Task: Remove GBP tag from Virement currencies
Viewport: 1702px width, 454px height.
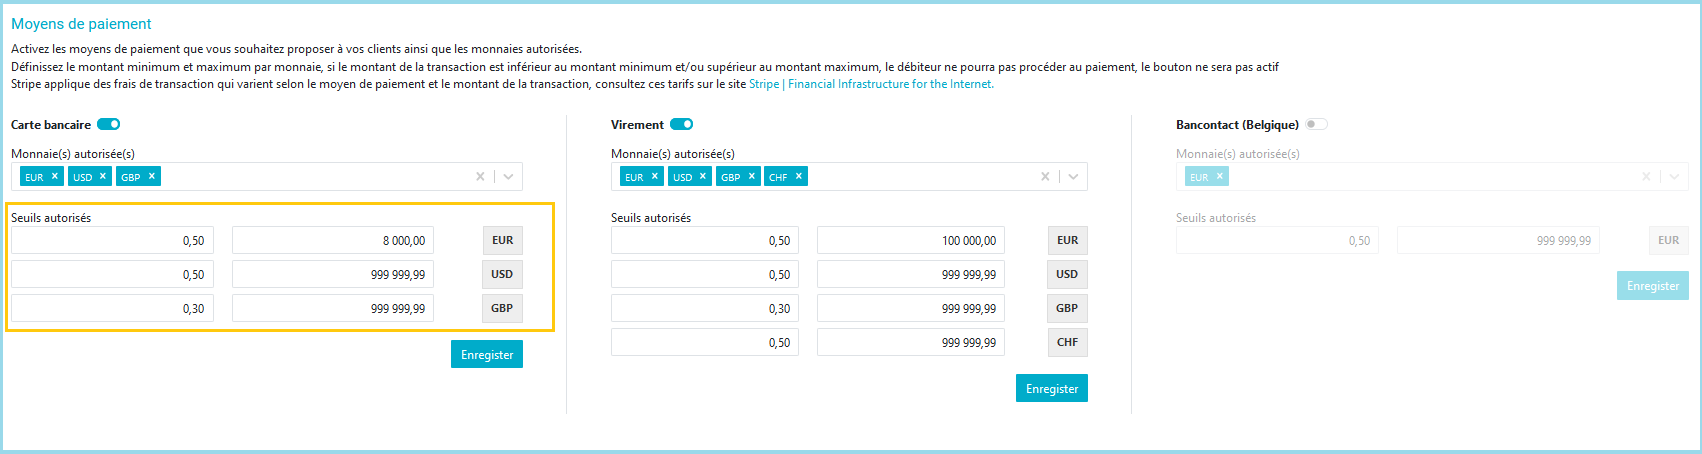Action: pos(752,176)
